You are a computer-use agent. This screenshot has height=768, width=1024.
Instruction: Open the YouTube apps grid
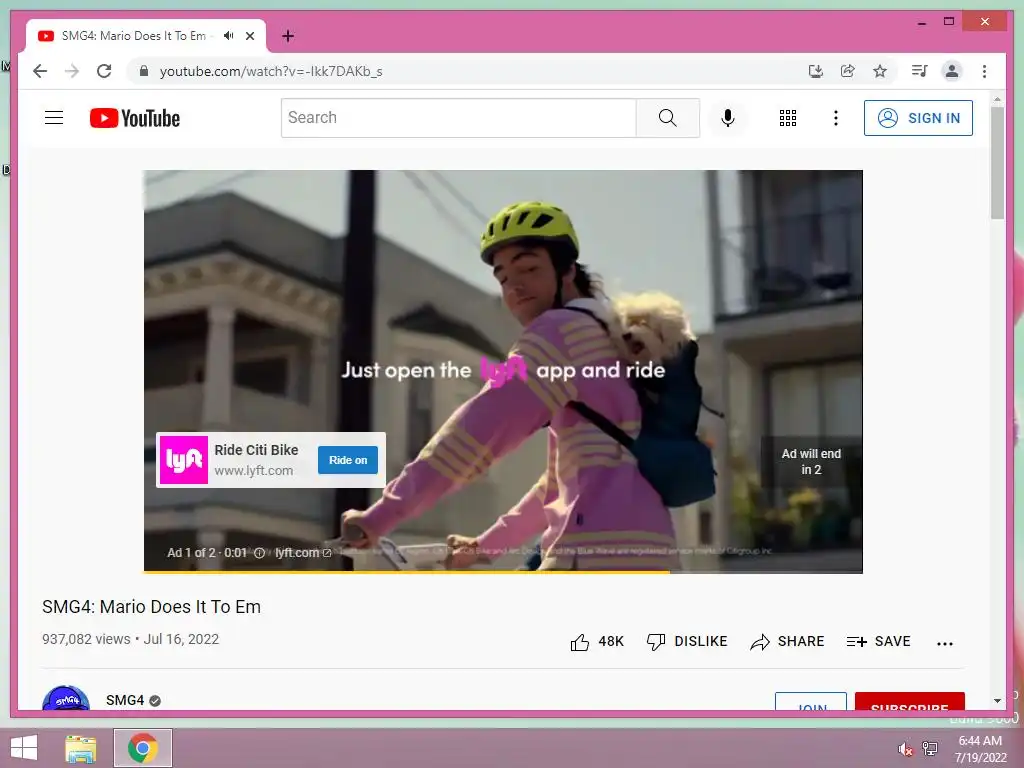point(788,118)
